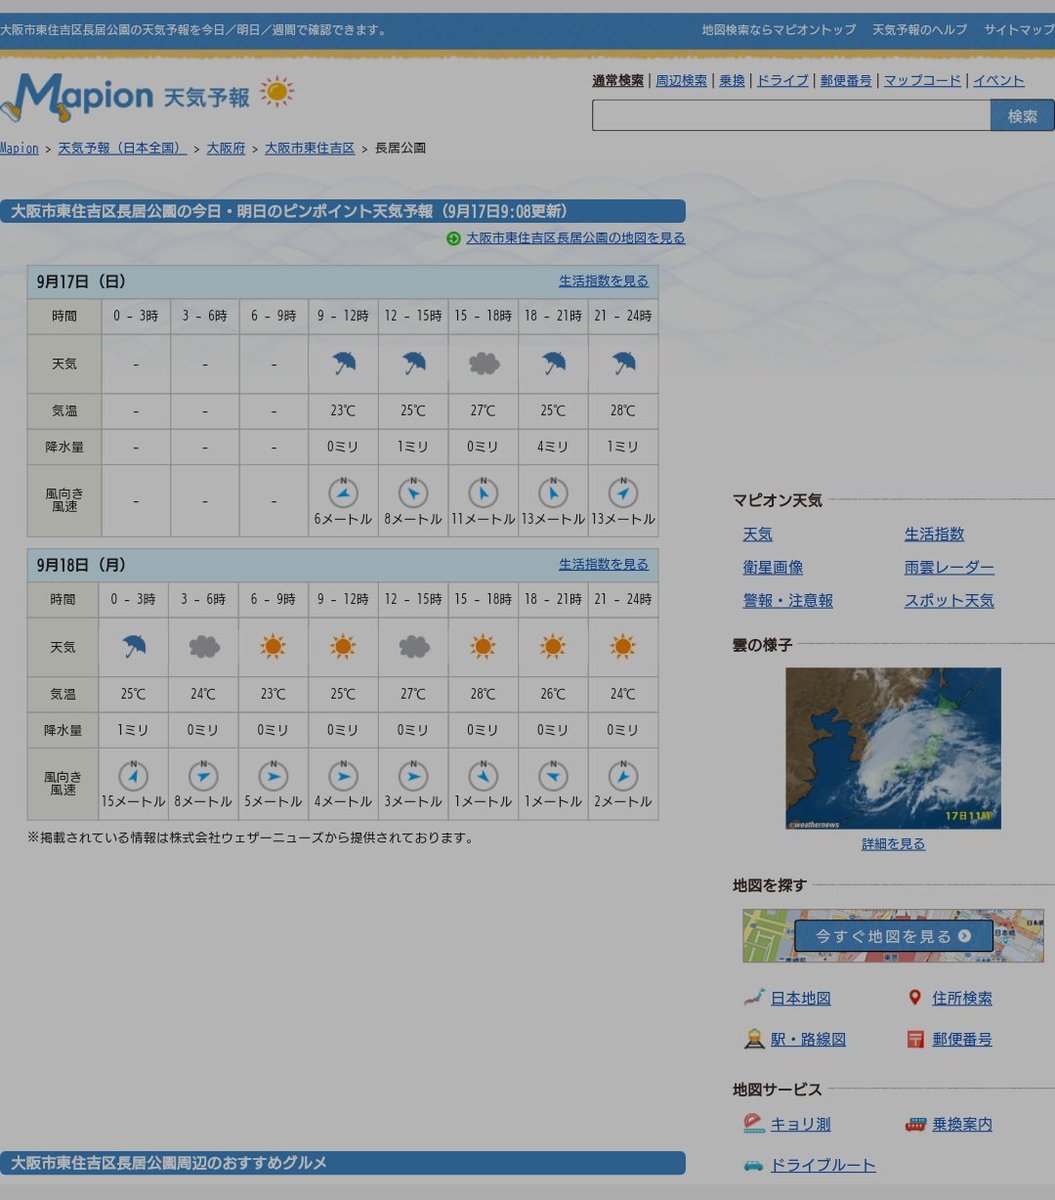
Task: Select the マップコード search tab
Action: click(x=922, y=81)
